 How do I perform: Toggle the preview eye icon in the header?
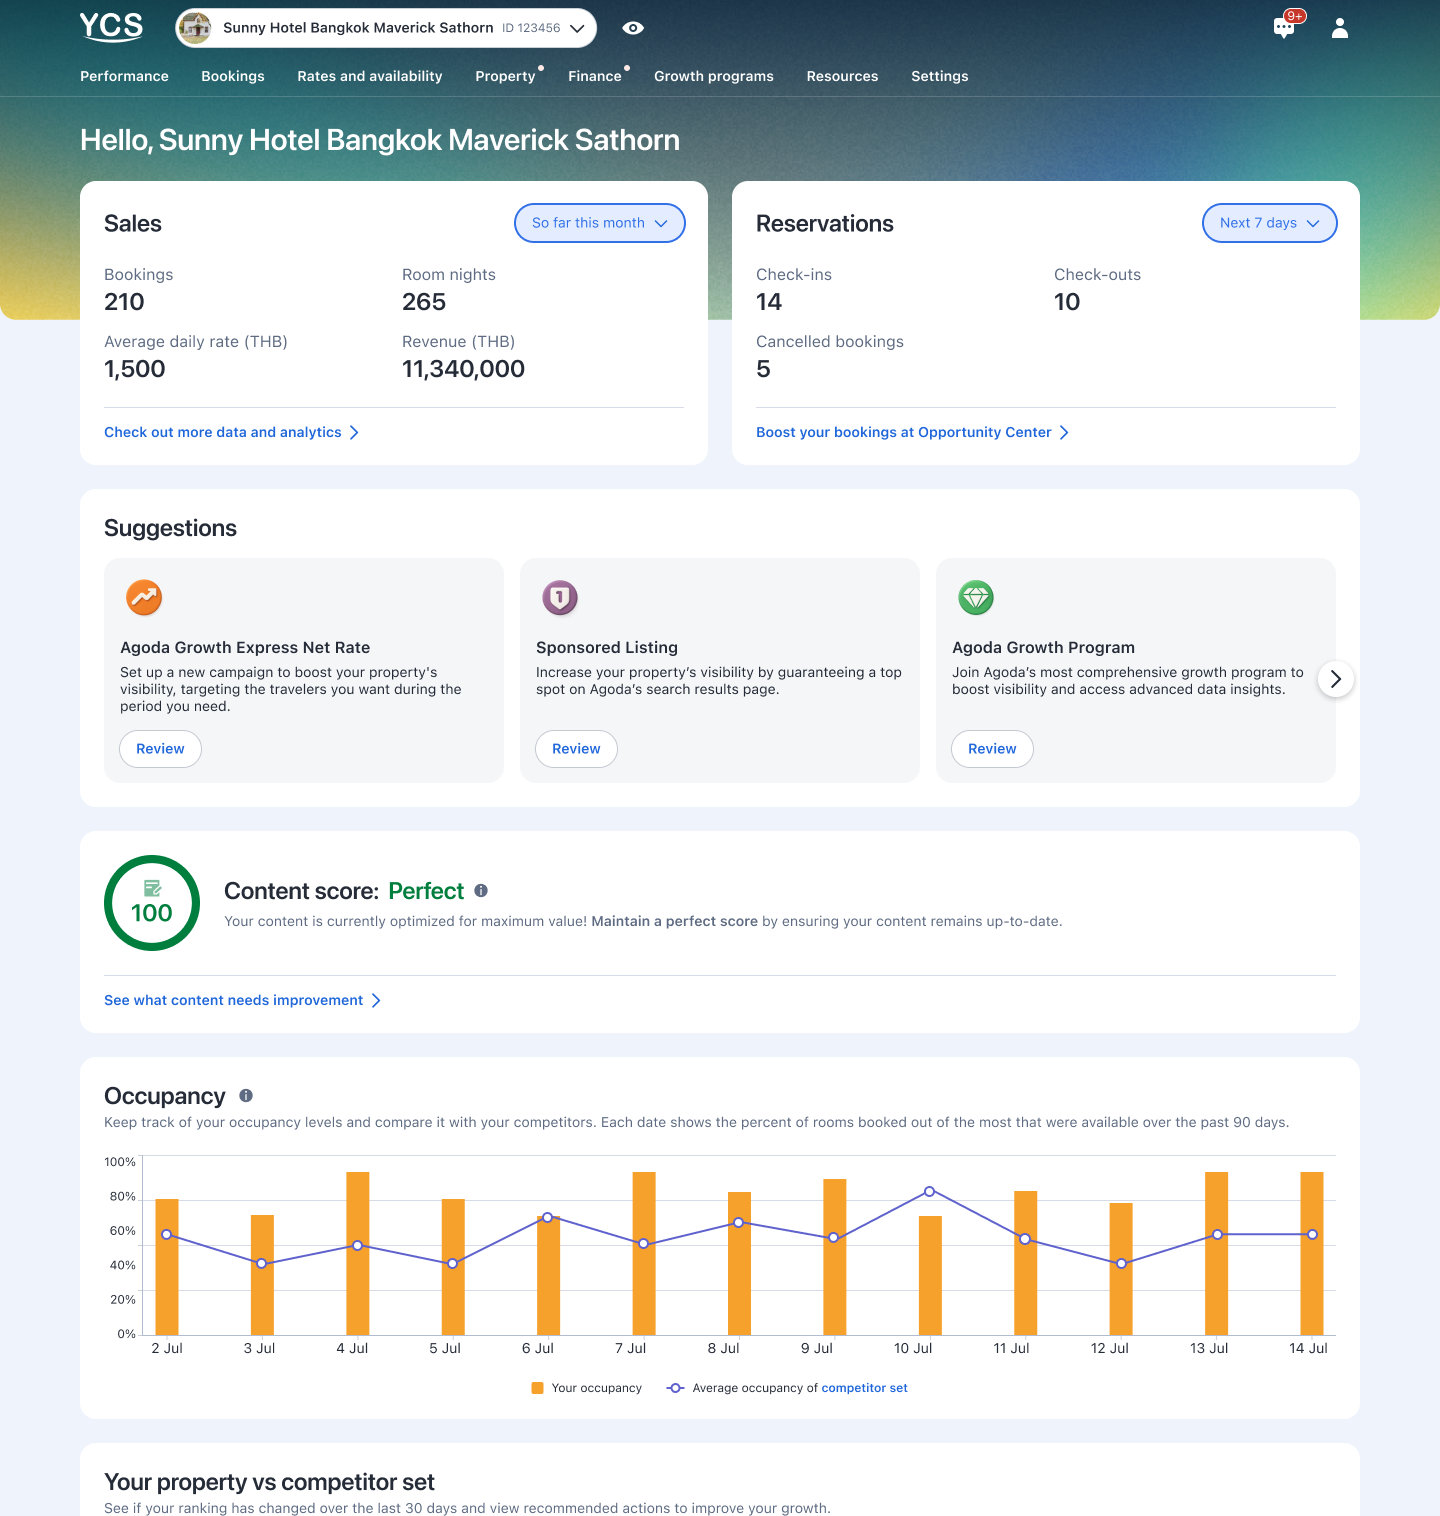(x=633, y=28)
